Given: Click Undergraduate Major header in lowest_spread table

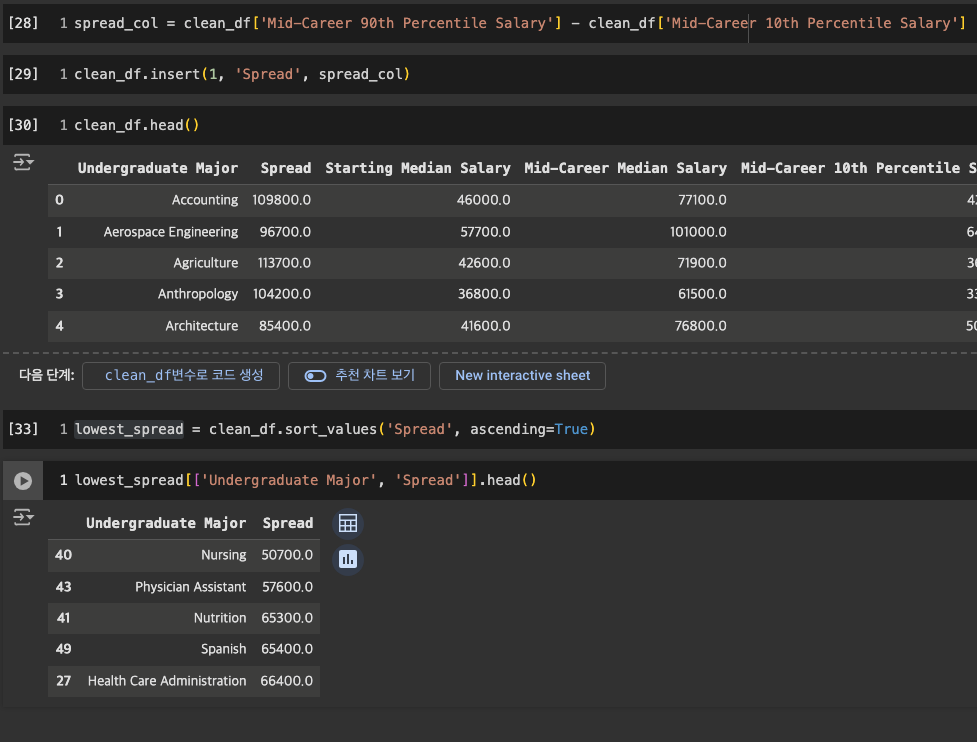Looking at the screenshot, I should click(166, 523).
